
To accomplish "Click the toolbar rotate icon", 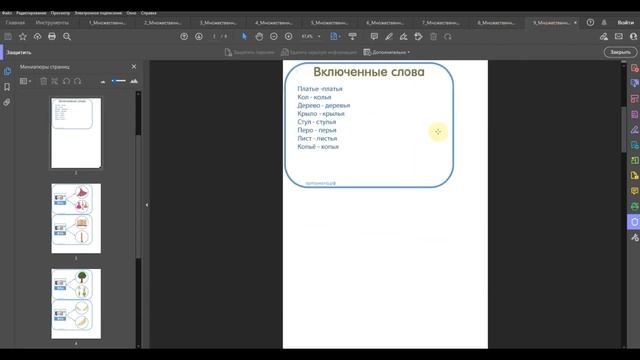I will 448,37.
